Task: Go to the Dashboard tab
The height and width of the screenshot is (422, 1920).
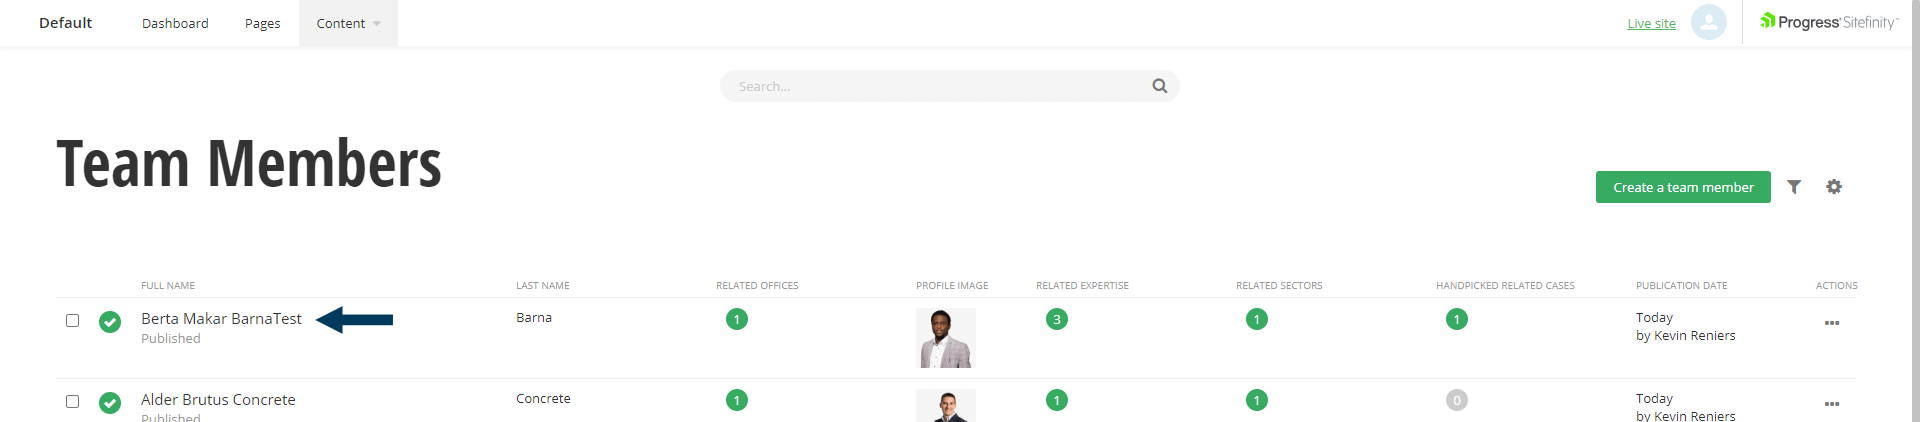Action: click(175, 23)
